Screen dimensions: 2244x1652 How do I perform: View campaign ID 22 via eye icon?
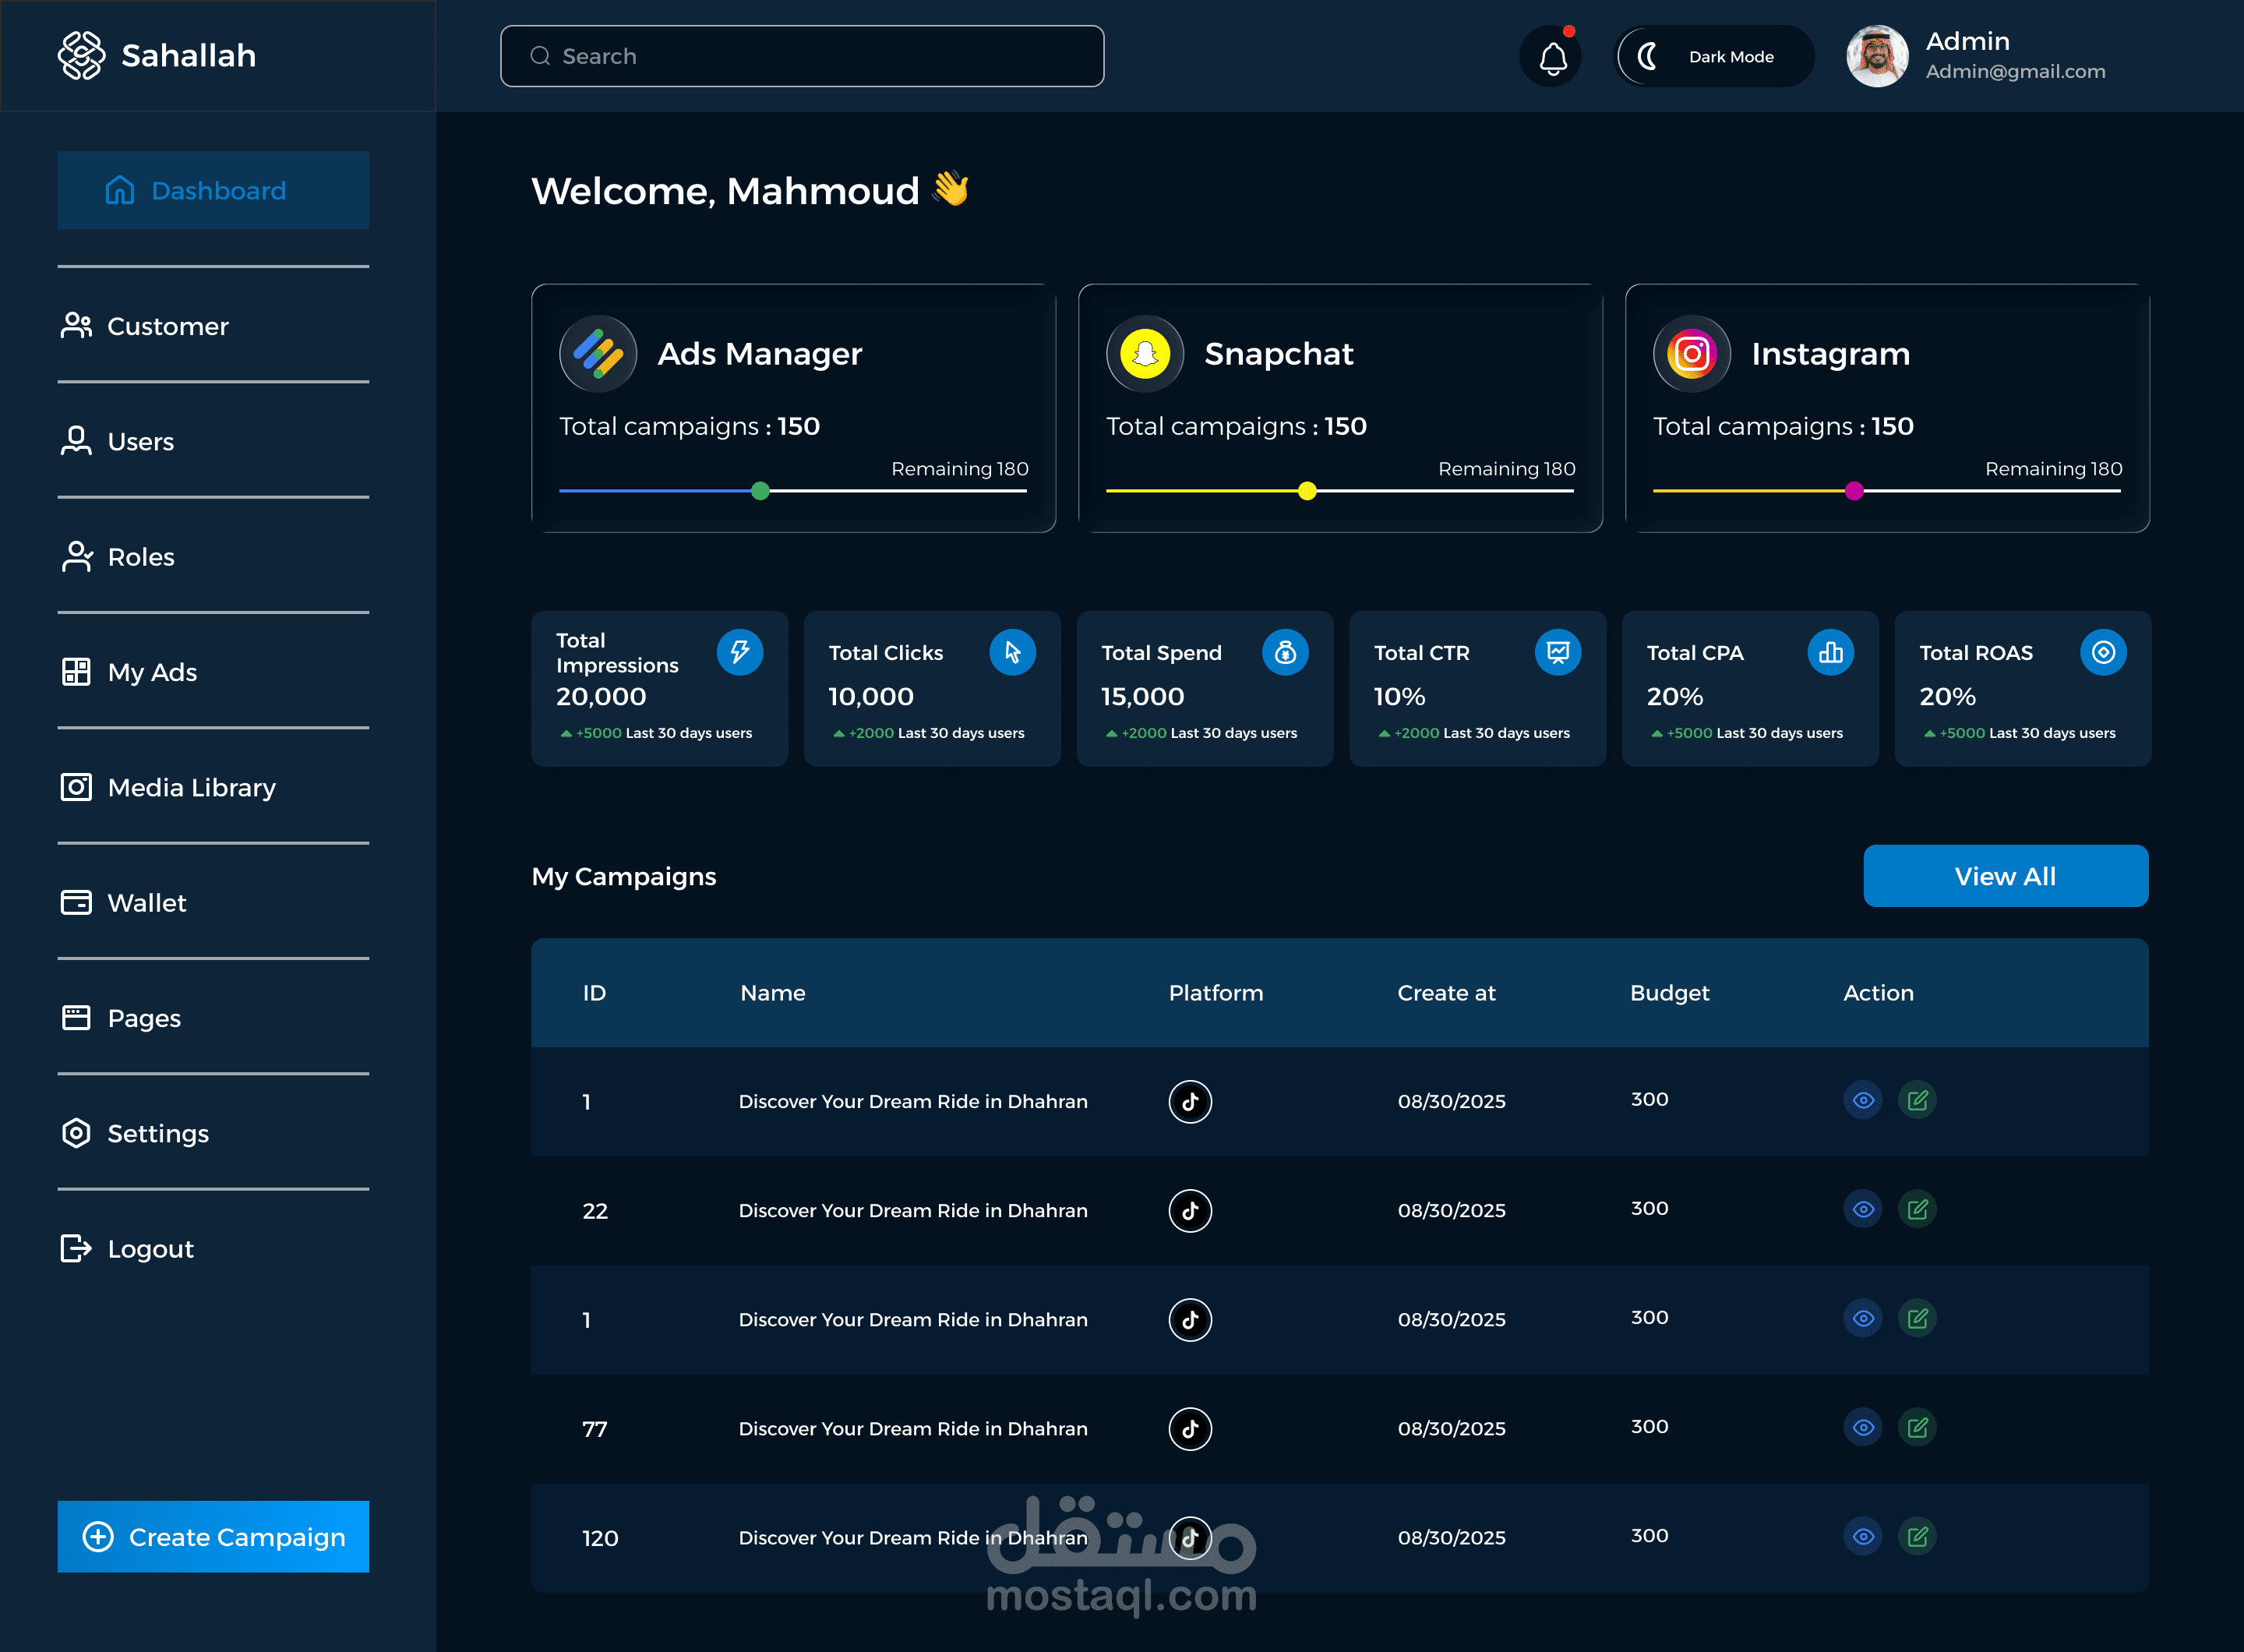[x=1862, y=1209]
